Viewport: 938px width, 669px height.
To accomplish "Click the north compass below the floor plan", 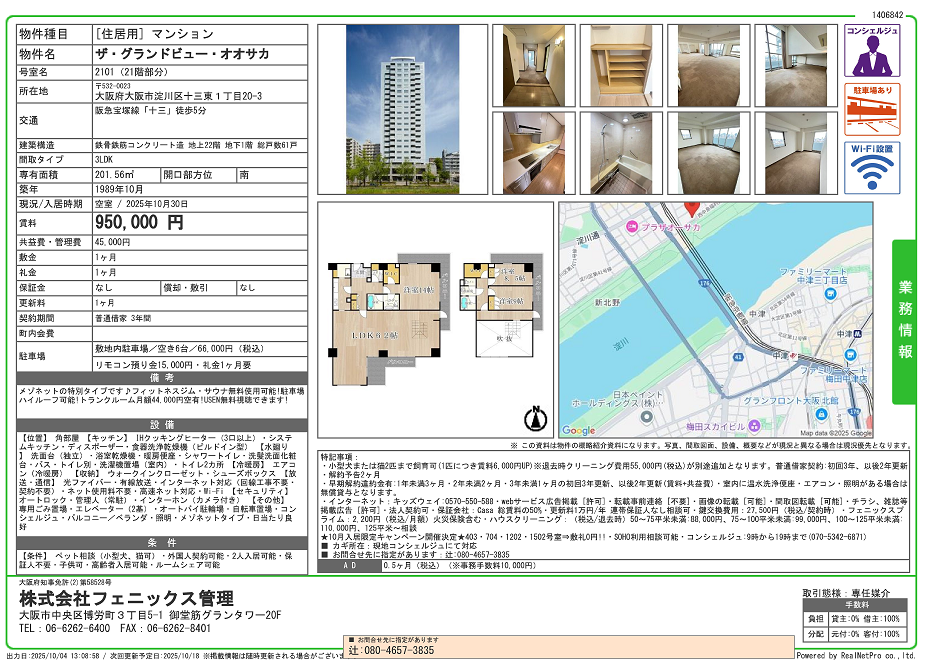I will click(x=537, y=418).
